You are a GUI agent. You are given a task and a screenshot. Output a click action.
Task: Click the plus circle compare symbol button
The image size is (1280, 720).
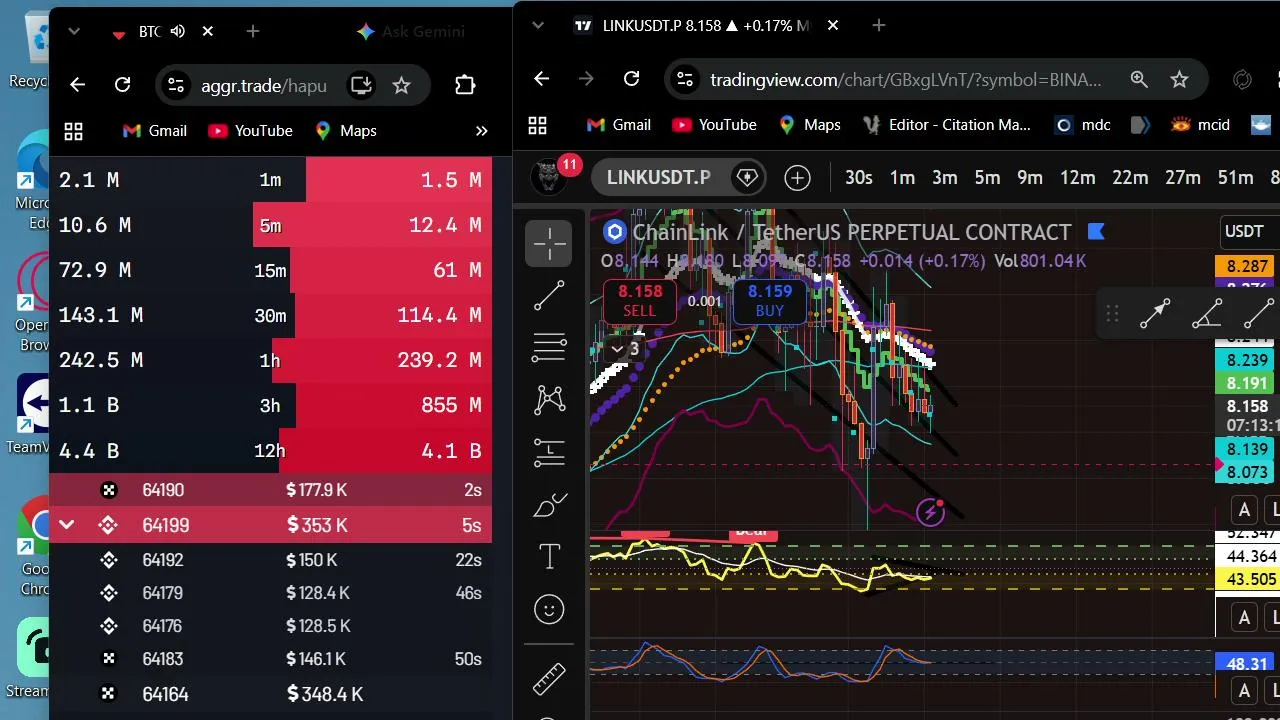[797, 178]
